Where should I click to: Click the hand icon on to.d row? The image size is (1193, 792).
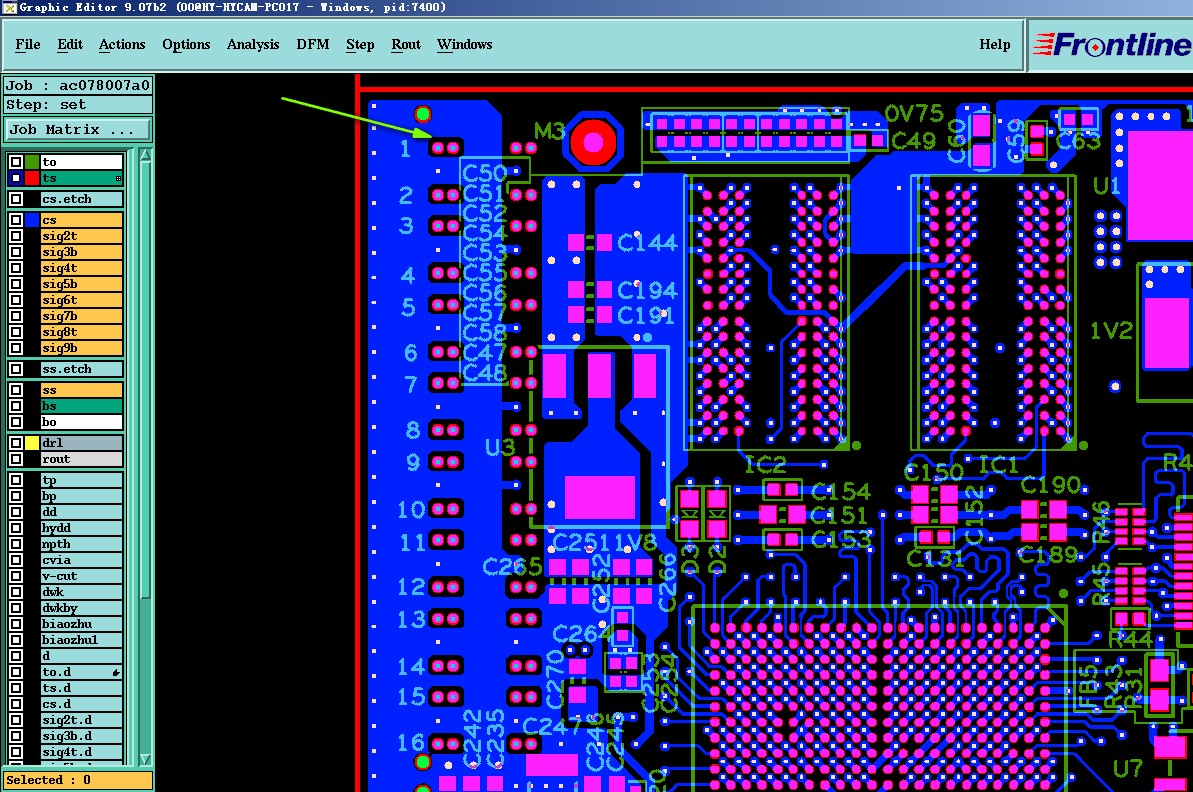[116, 673]
